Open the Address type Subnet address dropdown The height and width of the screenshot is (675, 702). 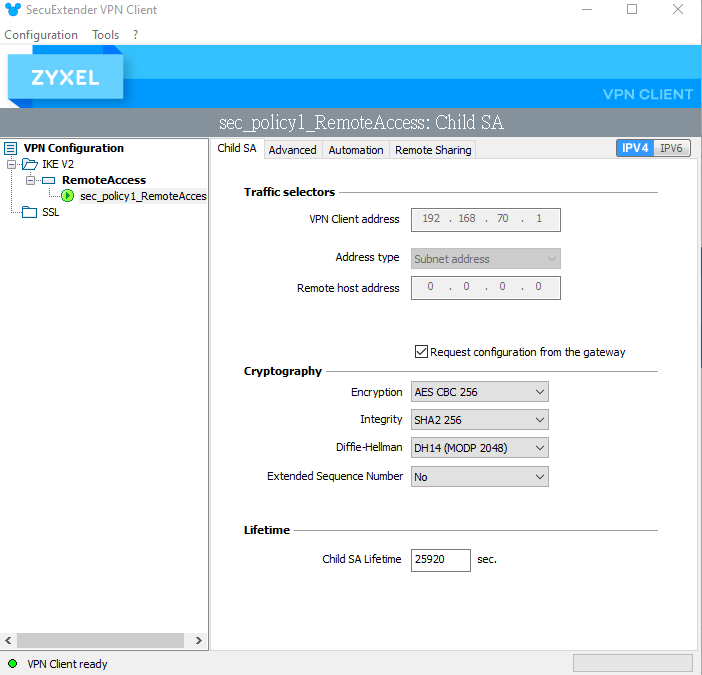(x=486, y=259)
